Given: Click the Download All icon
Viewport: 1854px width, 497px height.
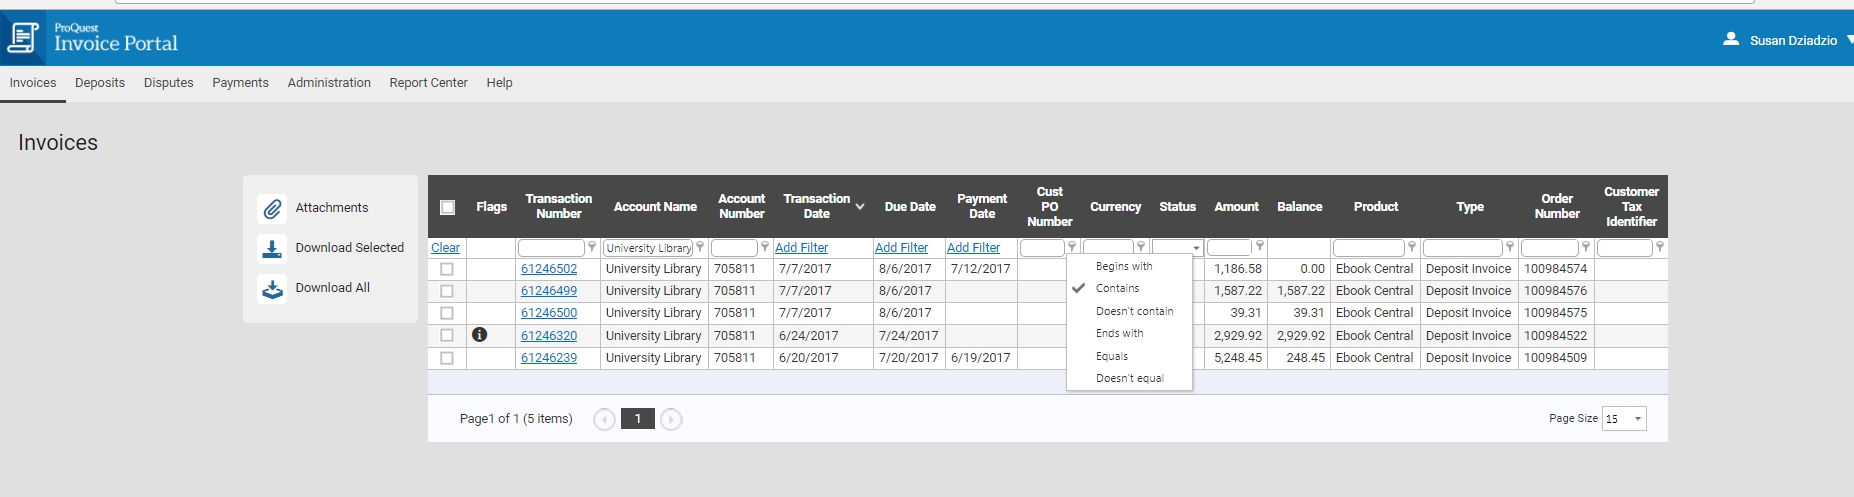Looking at the screenshot, I should [x=272, y=289].
